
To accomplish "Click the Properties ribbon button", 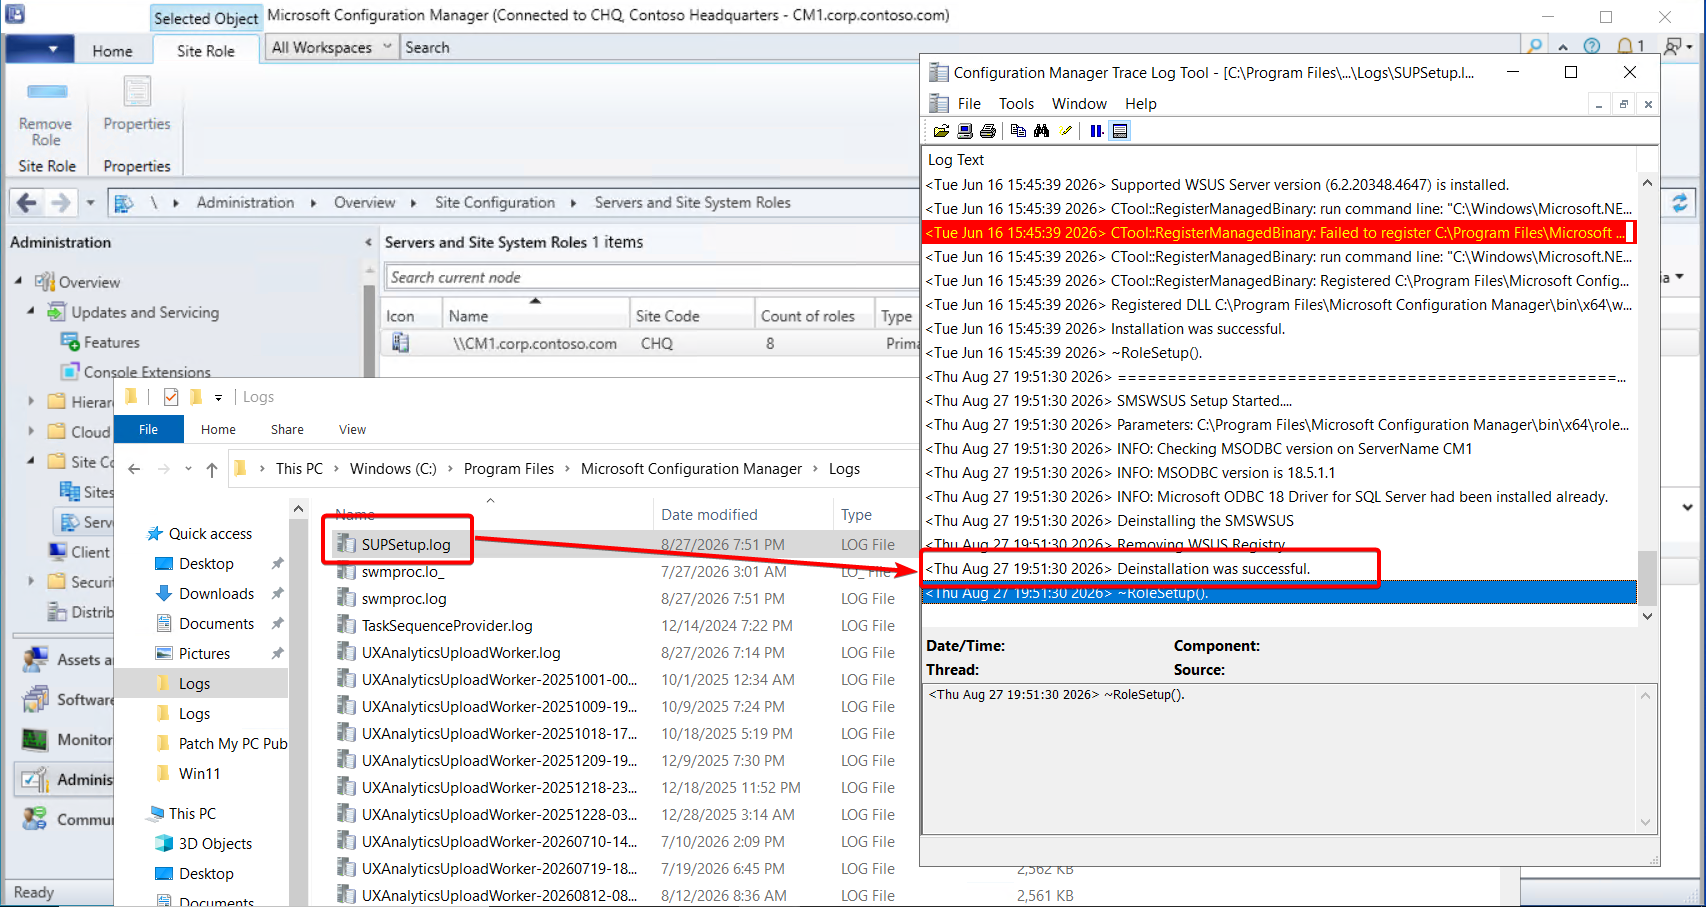I will click(137, 105).
